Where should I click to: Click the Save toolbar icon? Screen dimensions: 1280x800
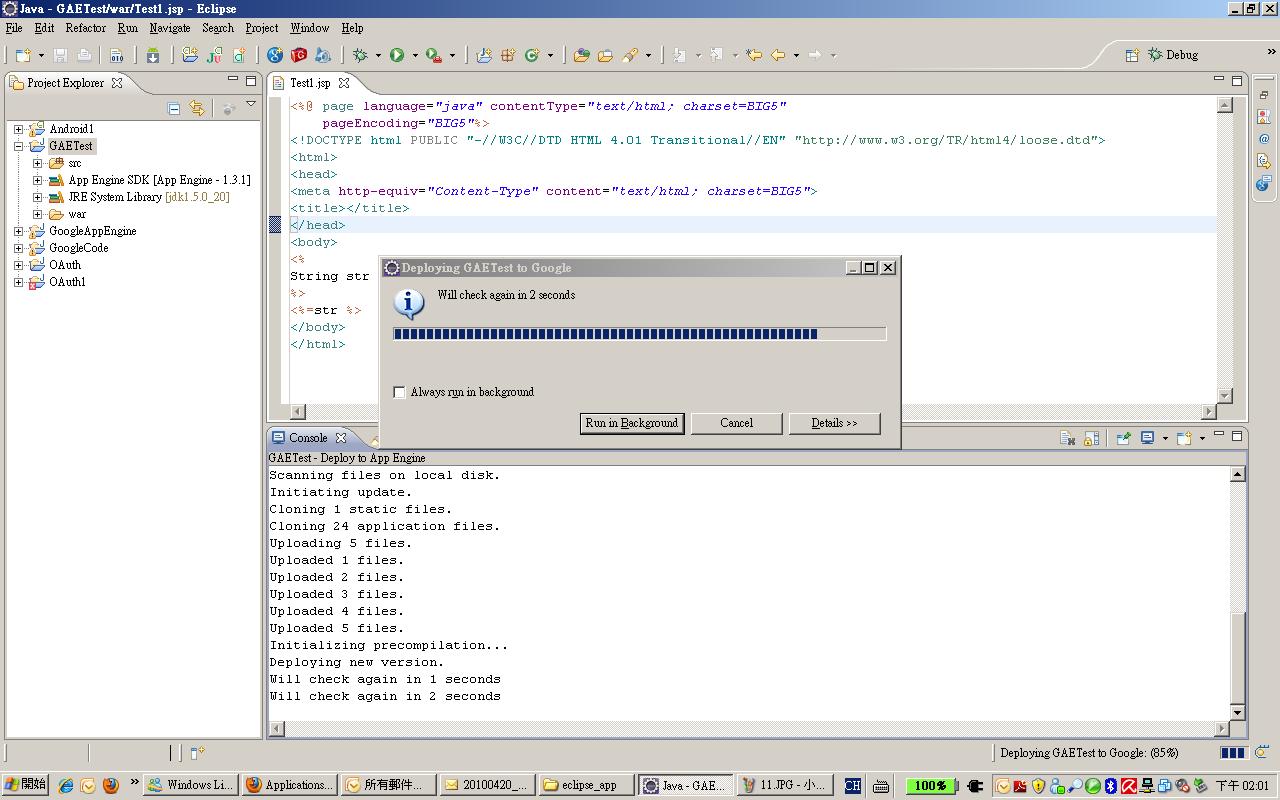tap(60, 55)
